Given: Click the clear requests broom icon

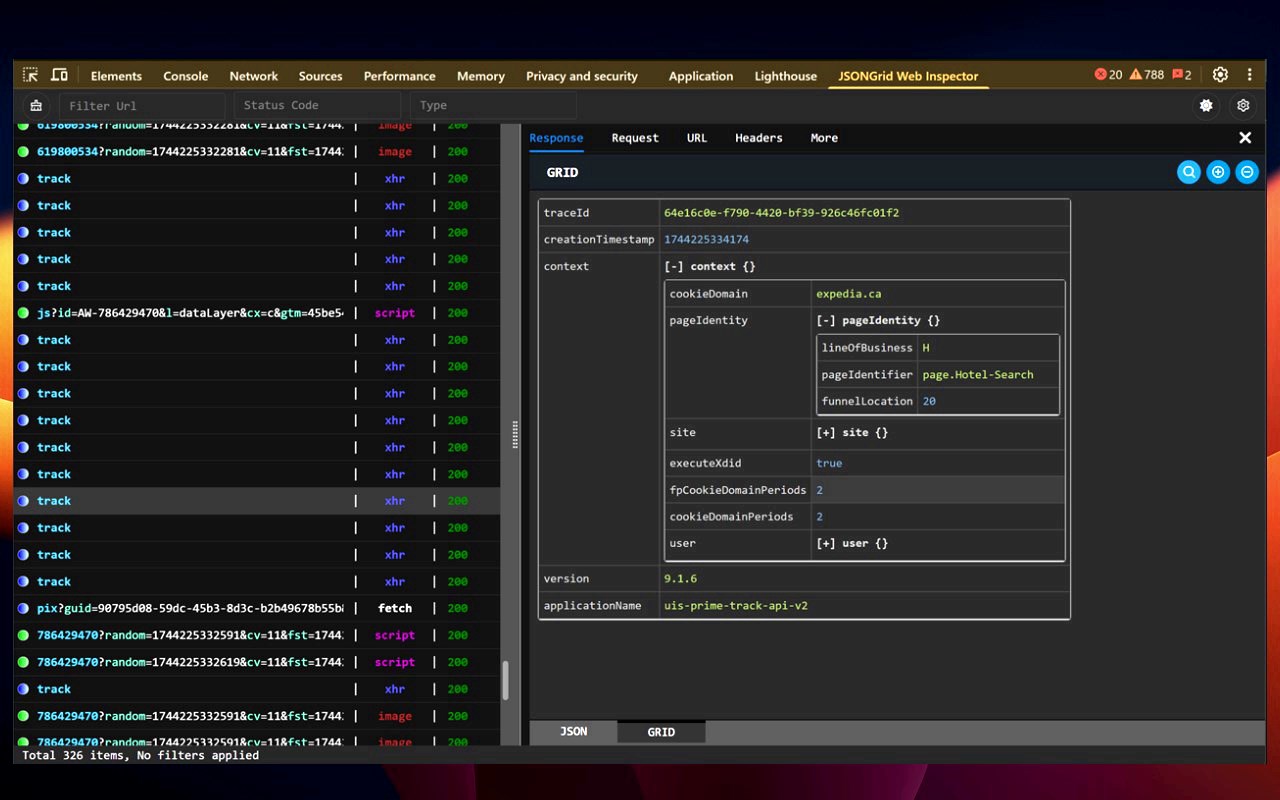Looking at the screenshot, I should point(36,105).
